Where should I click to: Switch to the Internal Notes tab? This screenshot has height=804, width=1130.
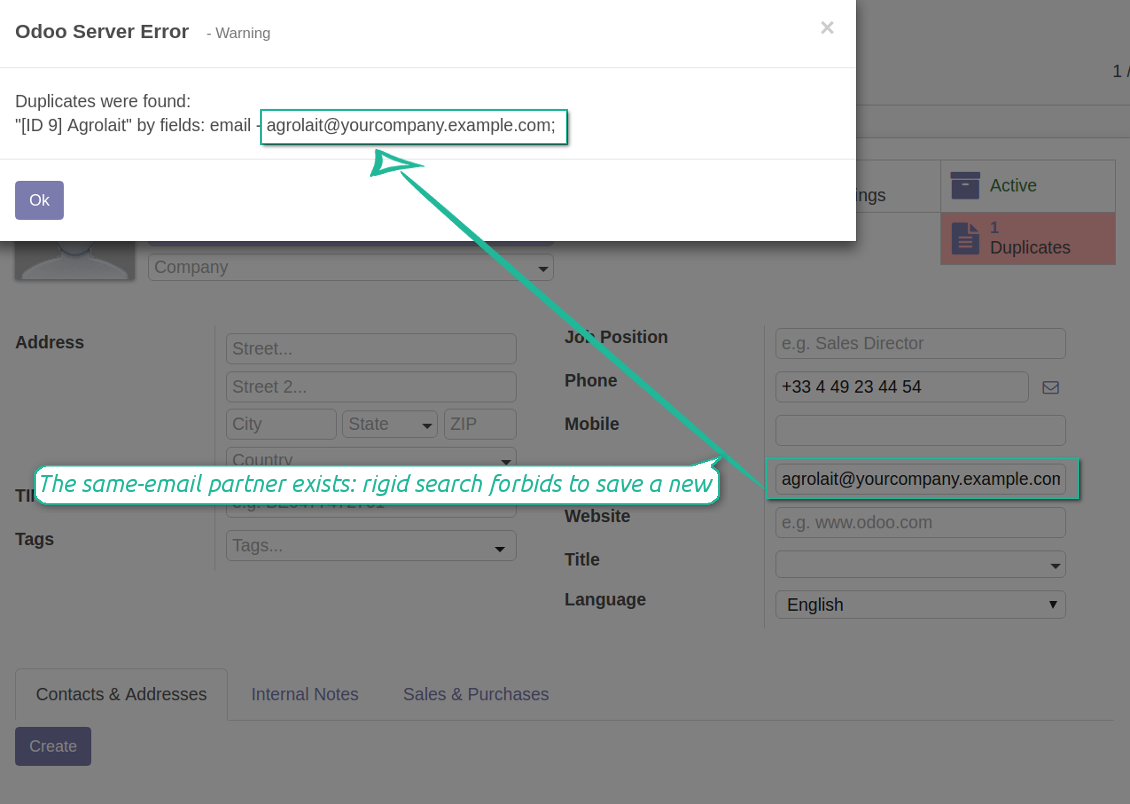[304, 694]
